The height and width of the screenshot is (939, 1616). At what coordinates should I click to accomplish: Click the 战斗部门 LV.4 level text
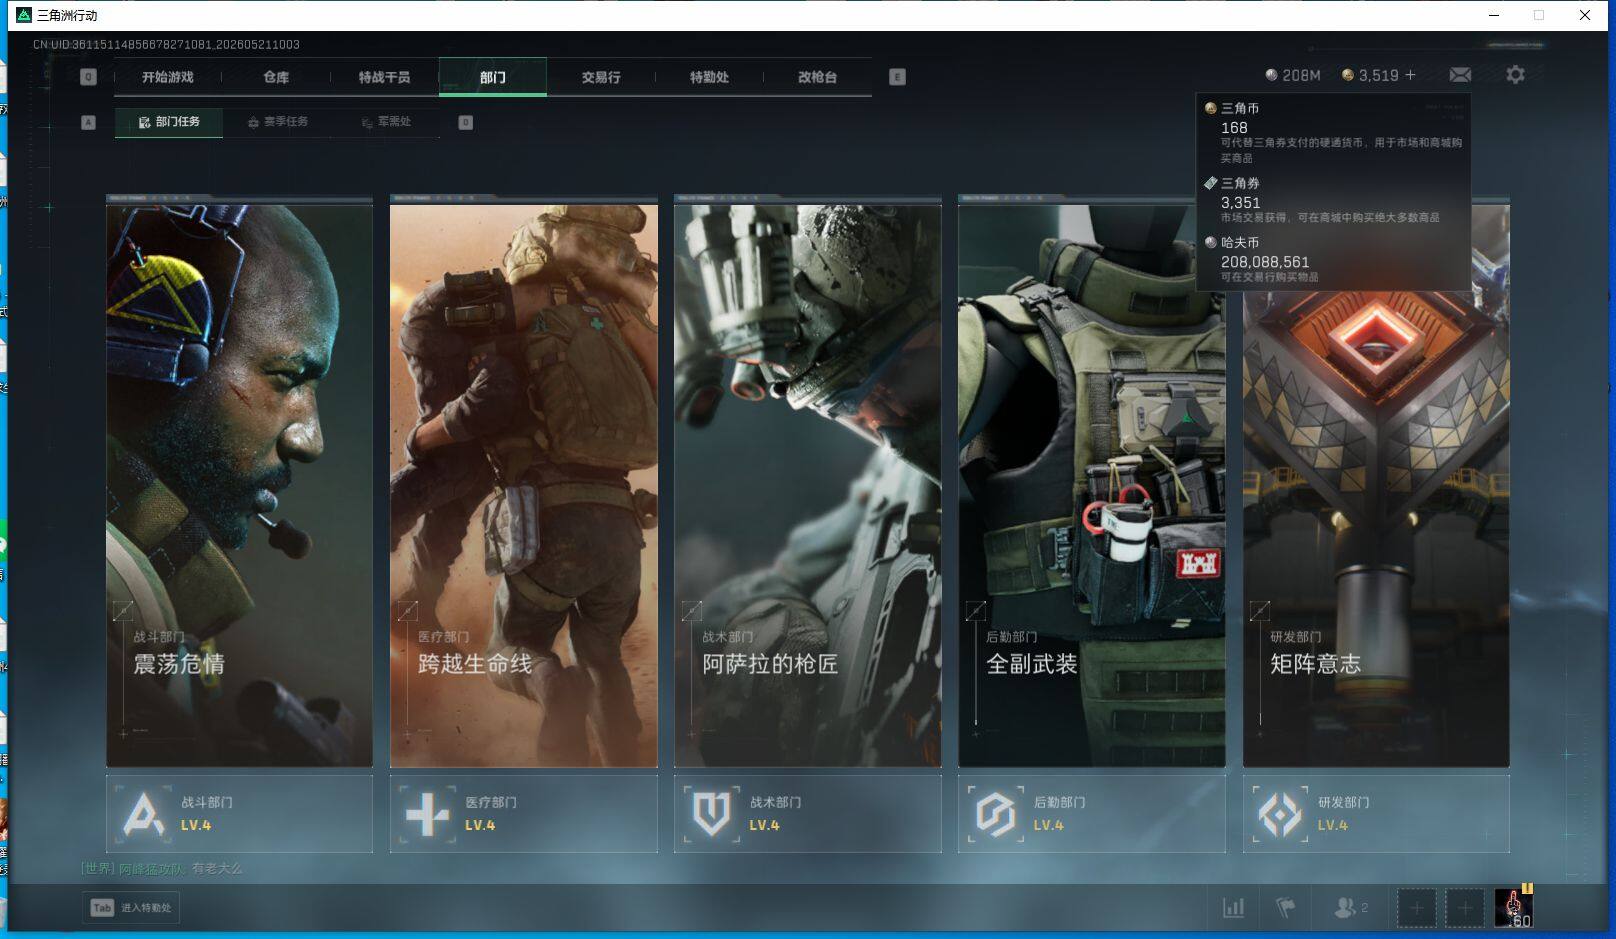coord(196,826)
